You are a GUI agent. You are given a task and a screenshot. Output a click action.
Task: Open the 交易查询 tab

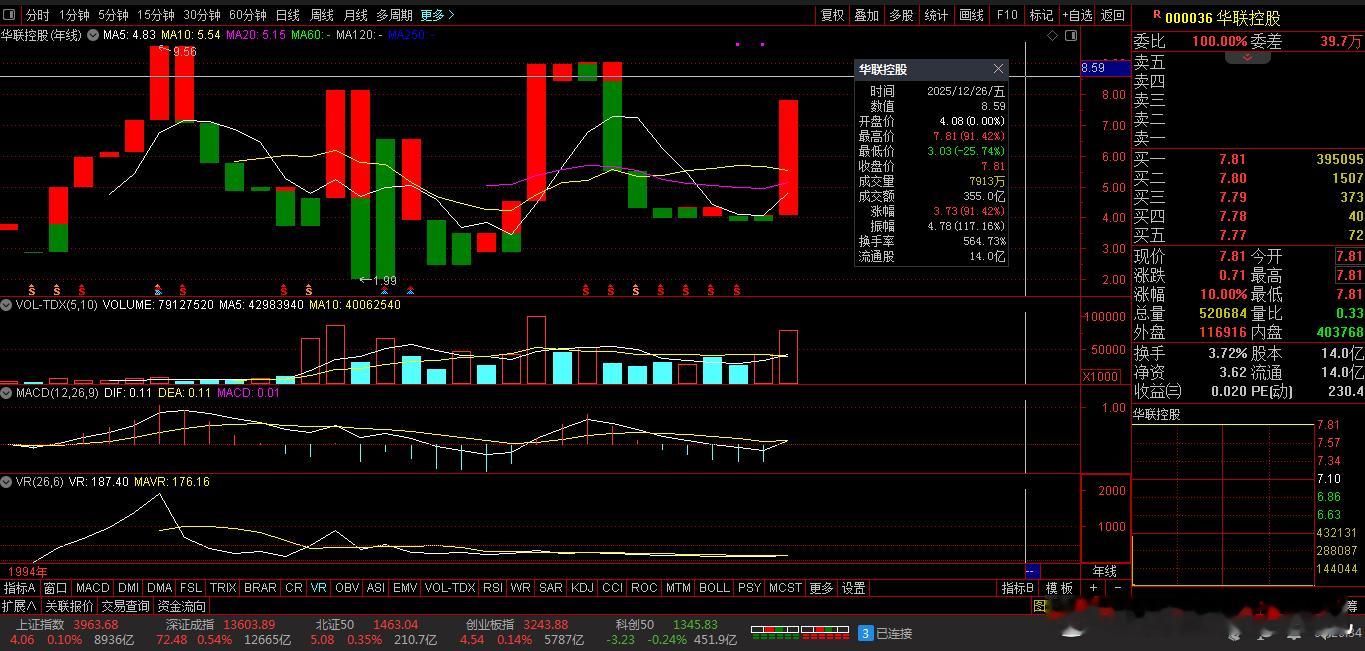125,606
